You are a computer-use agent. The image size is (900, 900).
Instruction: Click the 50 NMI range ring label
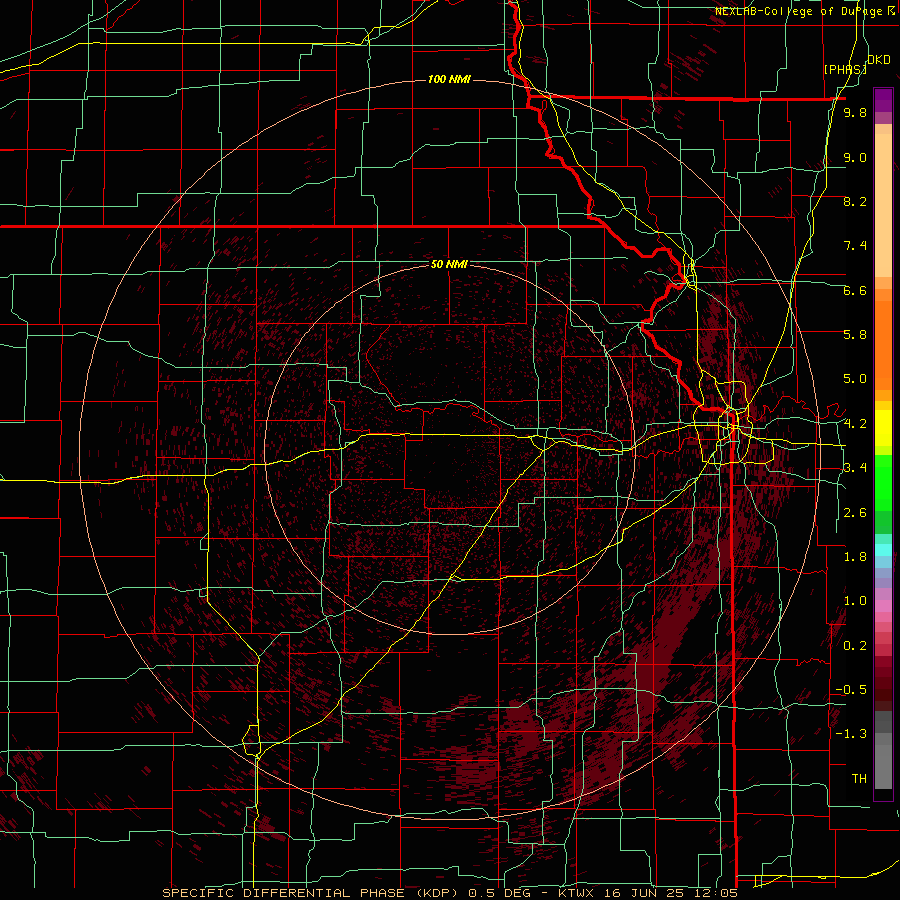click(449, 264)
